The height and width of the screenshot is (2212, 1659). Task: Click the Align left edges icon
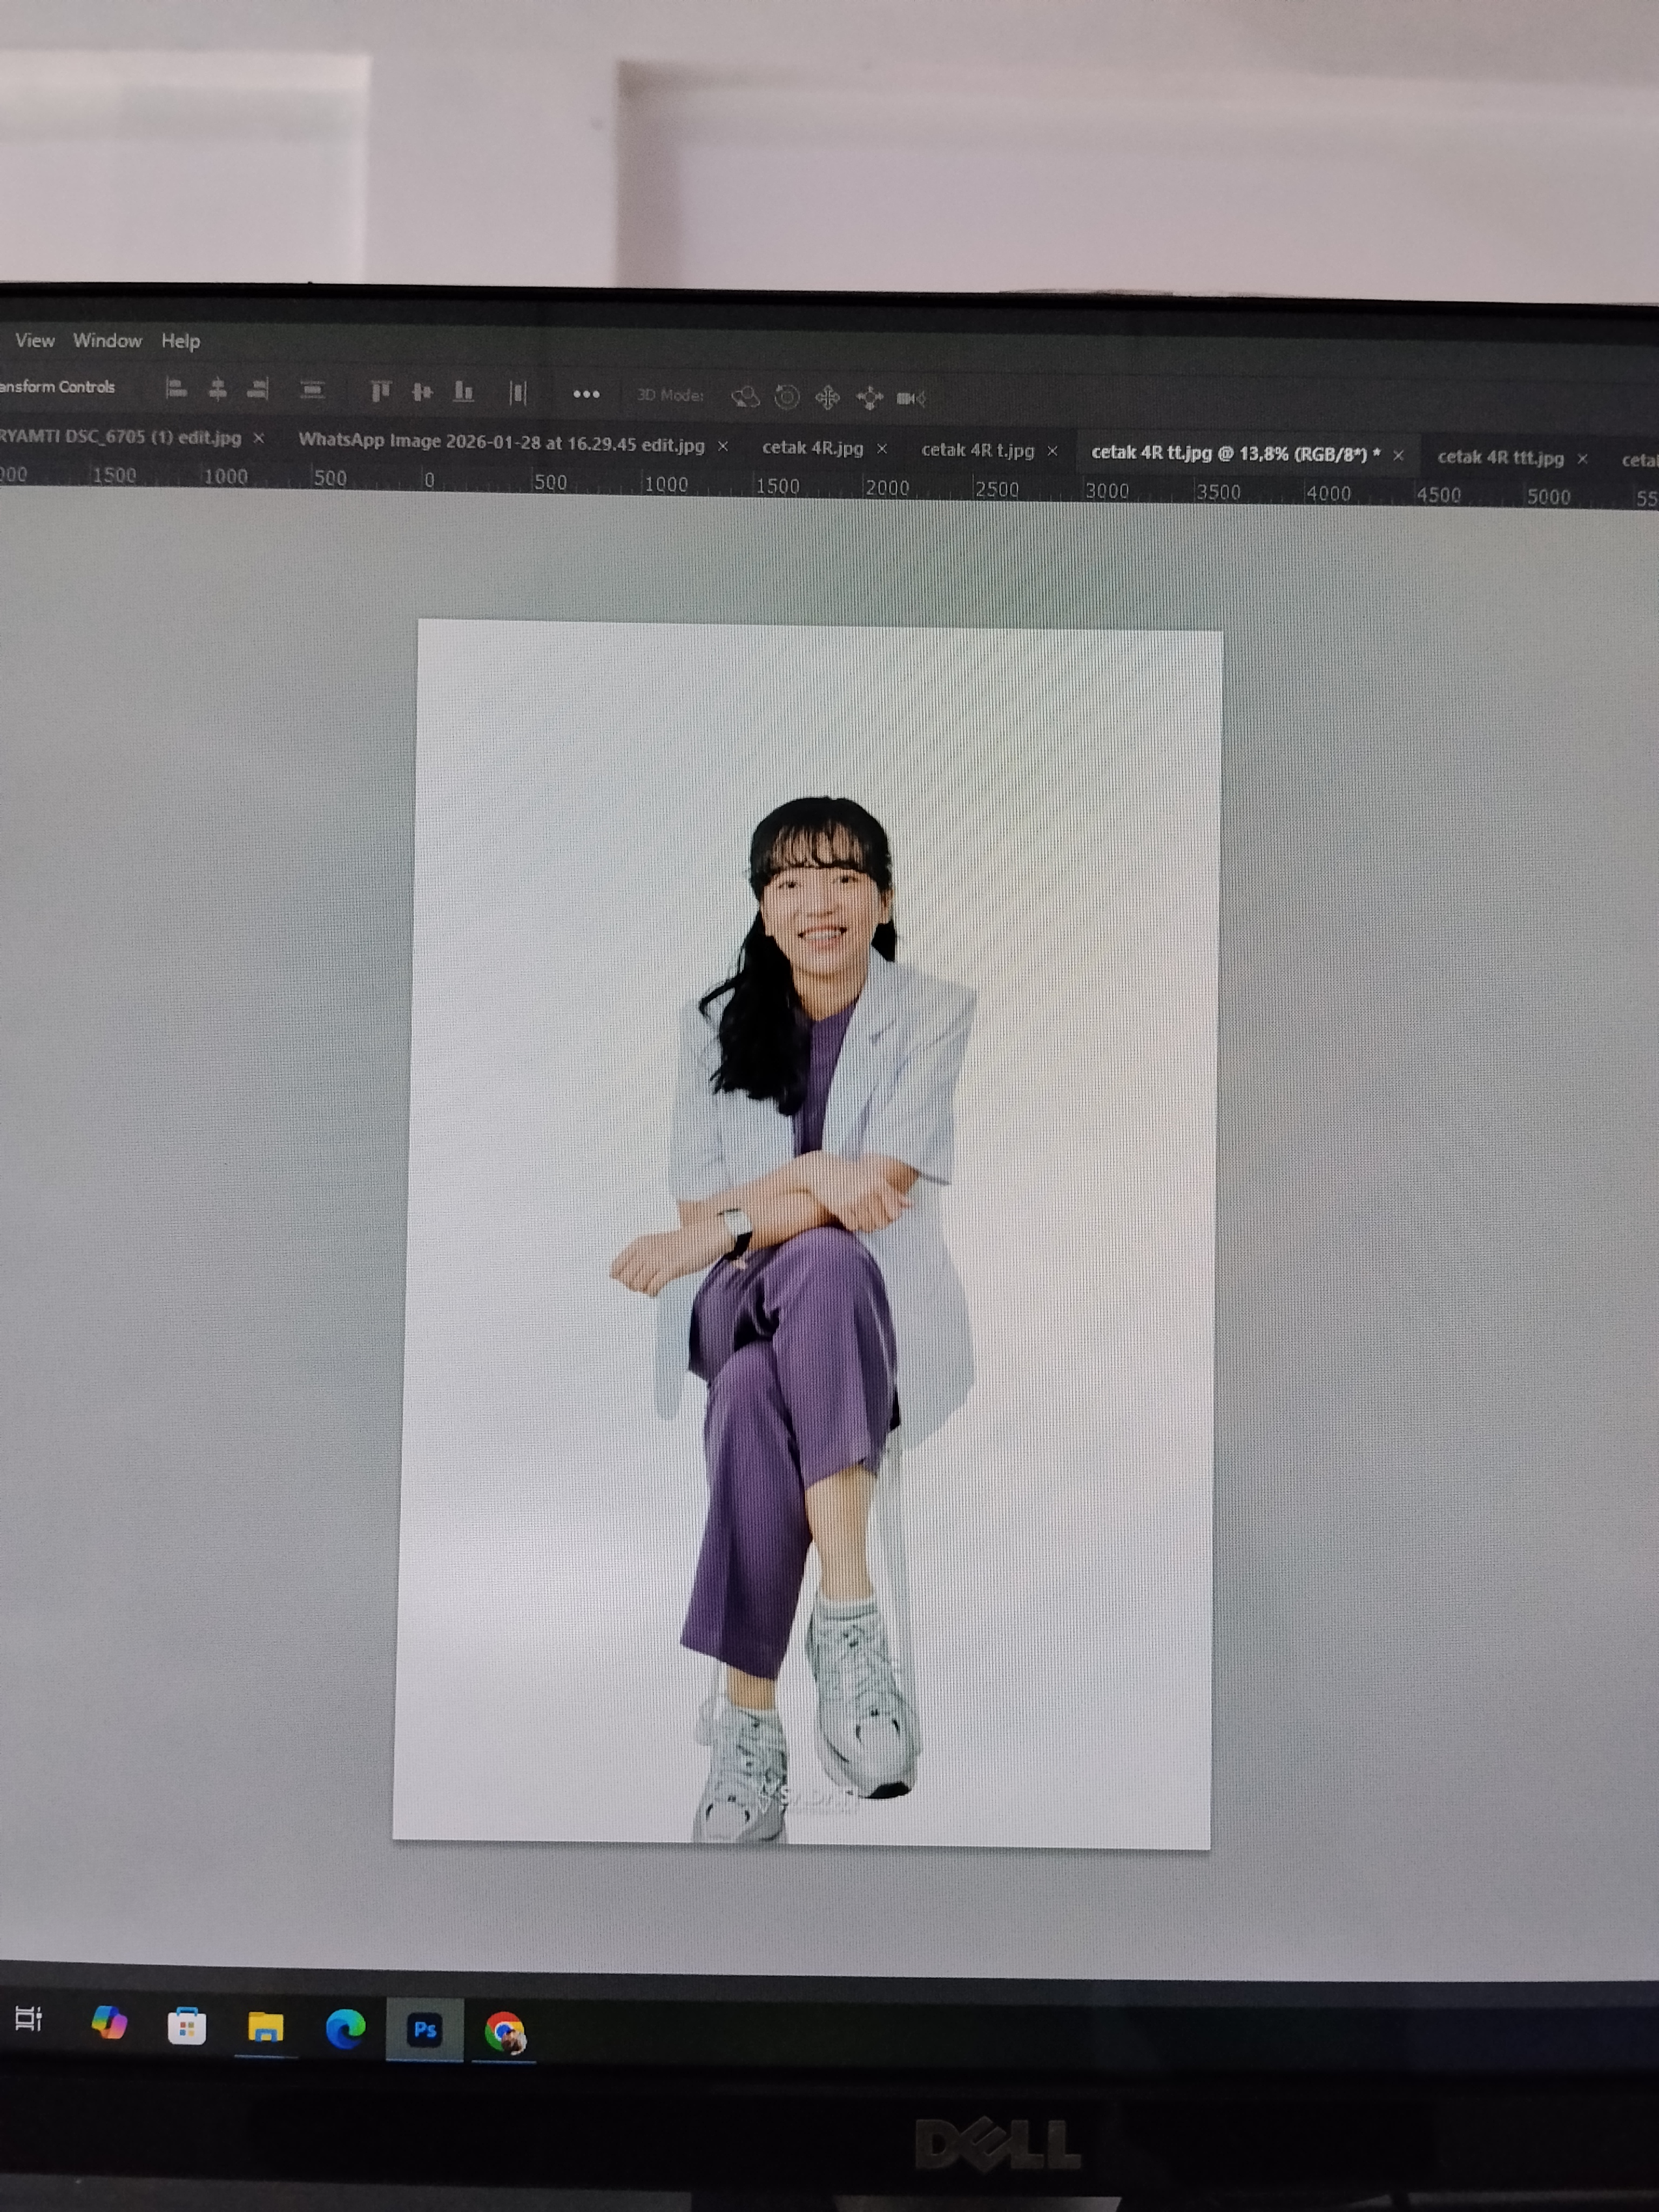pos(176,388)
